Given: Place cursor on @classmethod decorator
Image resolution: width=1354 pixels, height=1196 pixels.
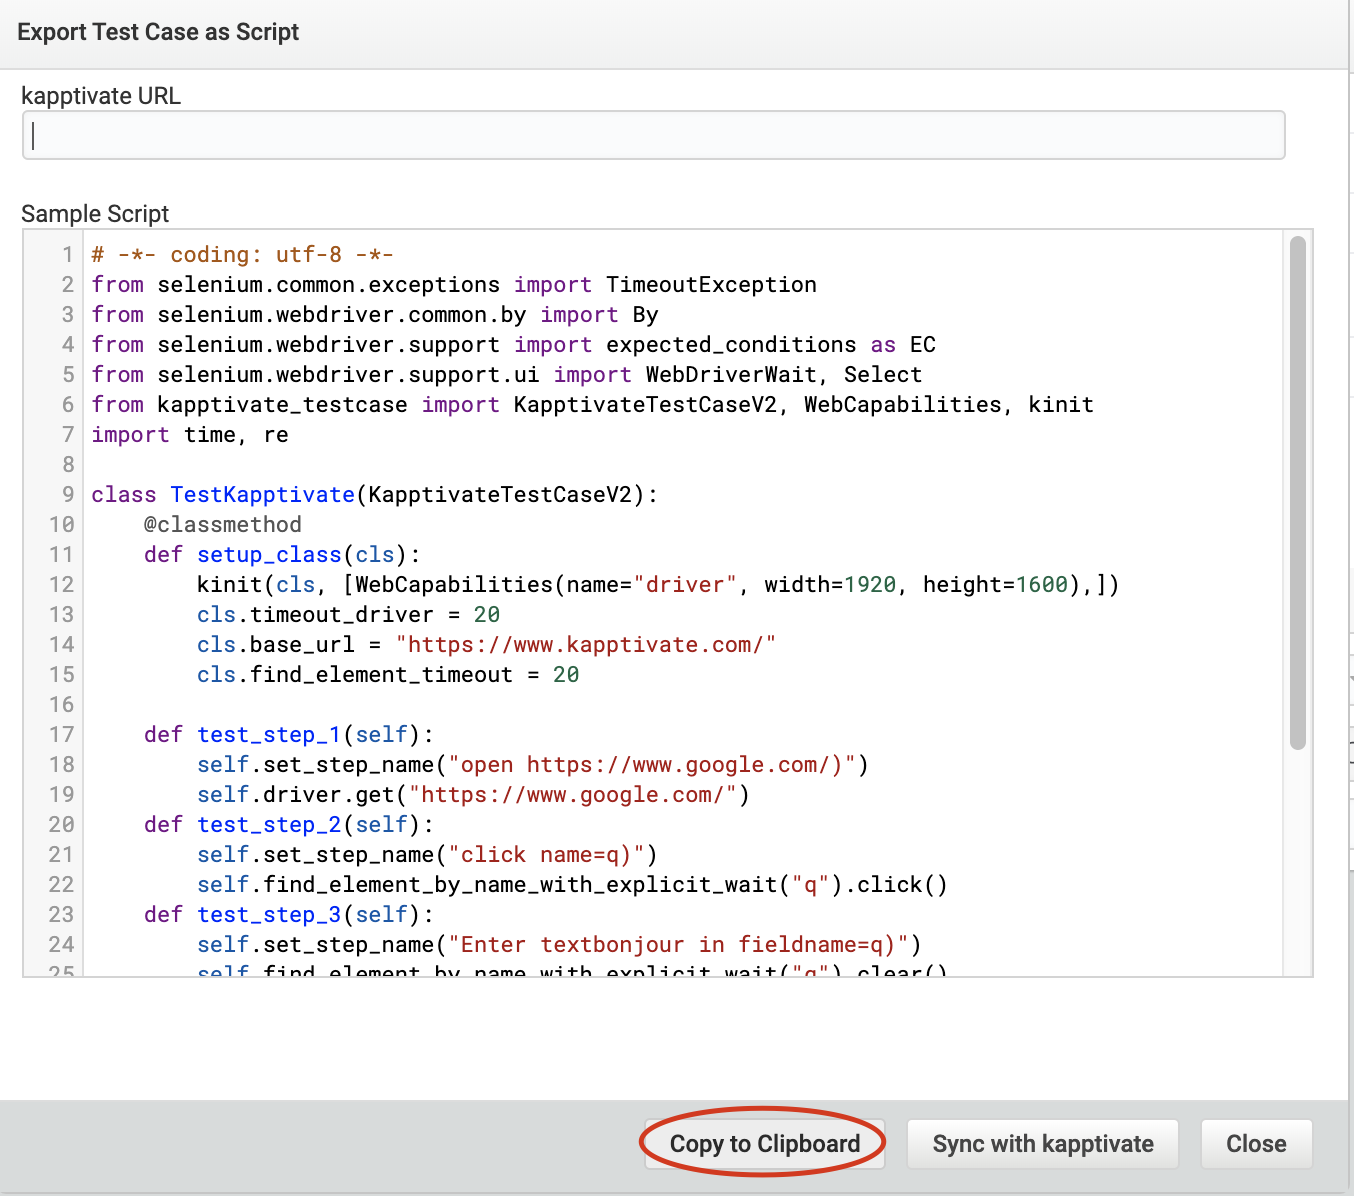Looking at the screenshot, I should [x=222, y=525].
